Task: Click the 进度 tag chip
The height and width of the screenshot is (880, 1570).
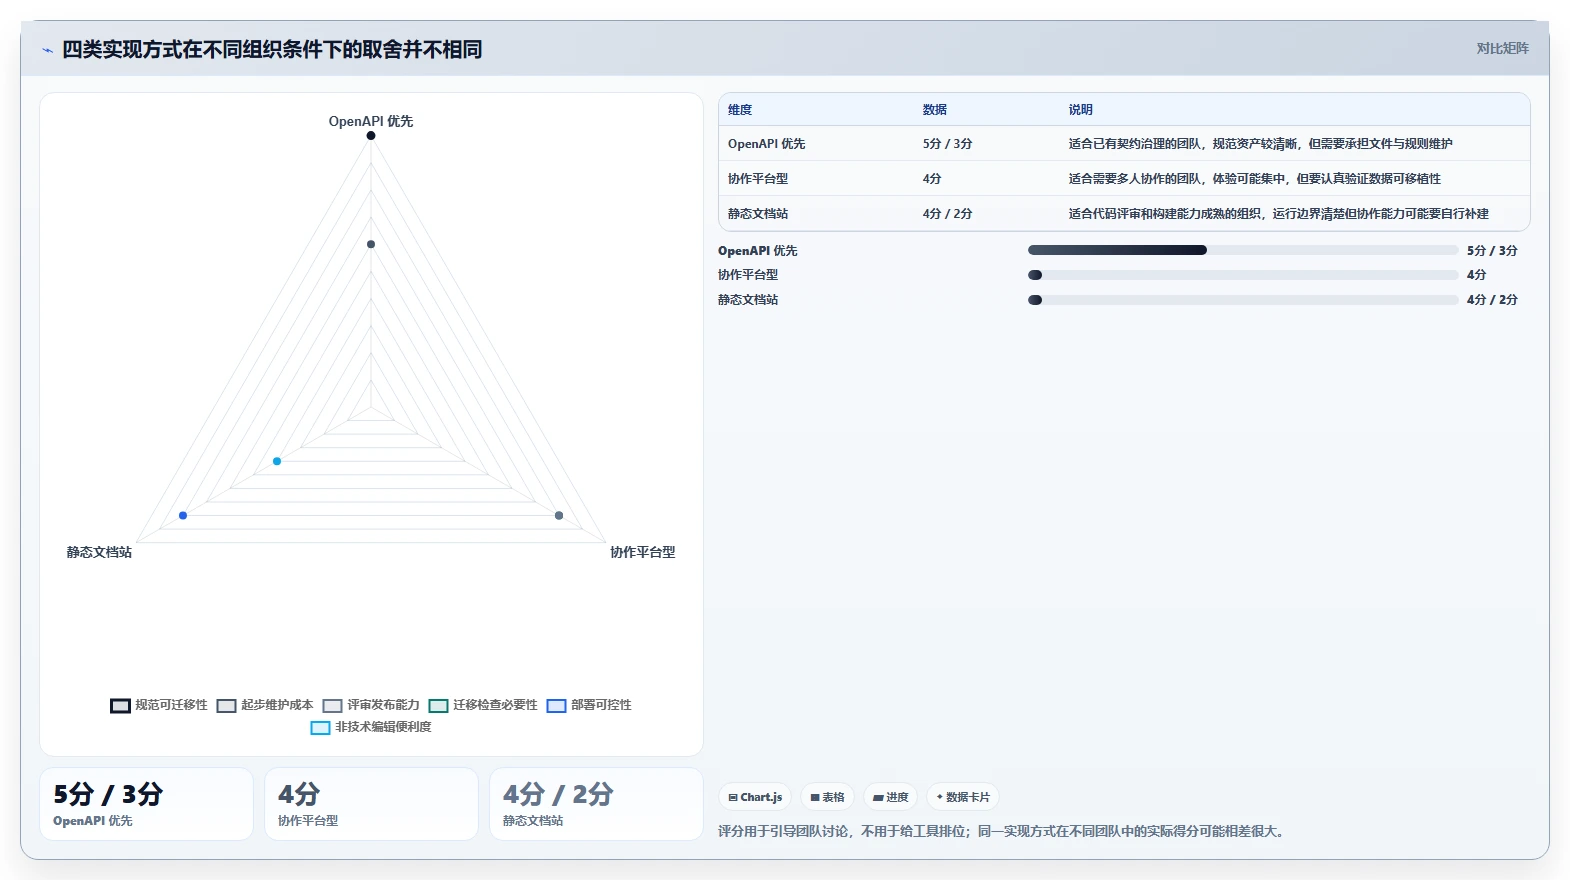Action: (890, 797)
